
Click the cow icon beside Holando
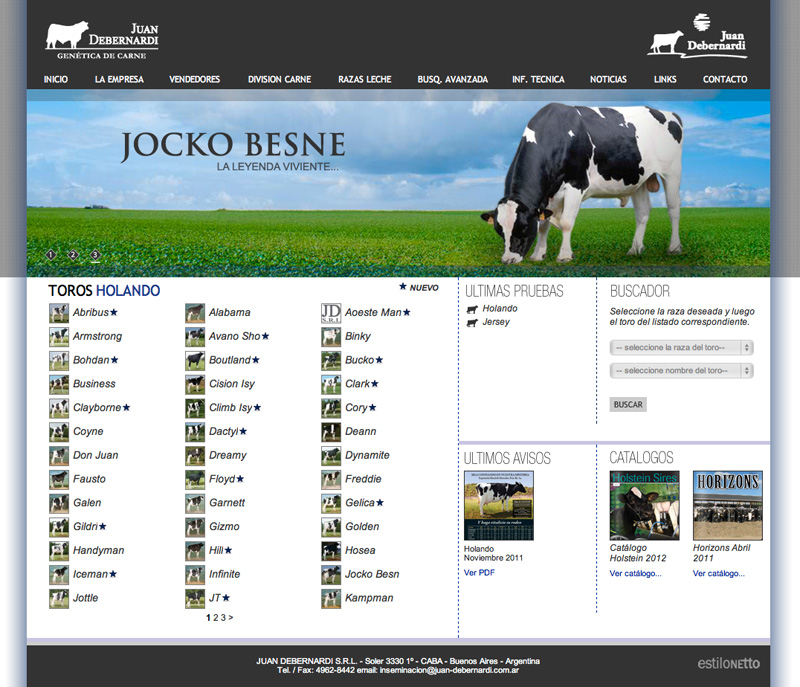[x=472, y=309]
